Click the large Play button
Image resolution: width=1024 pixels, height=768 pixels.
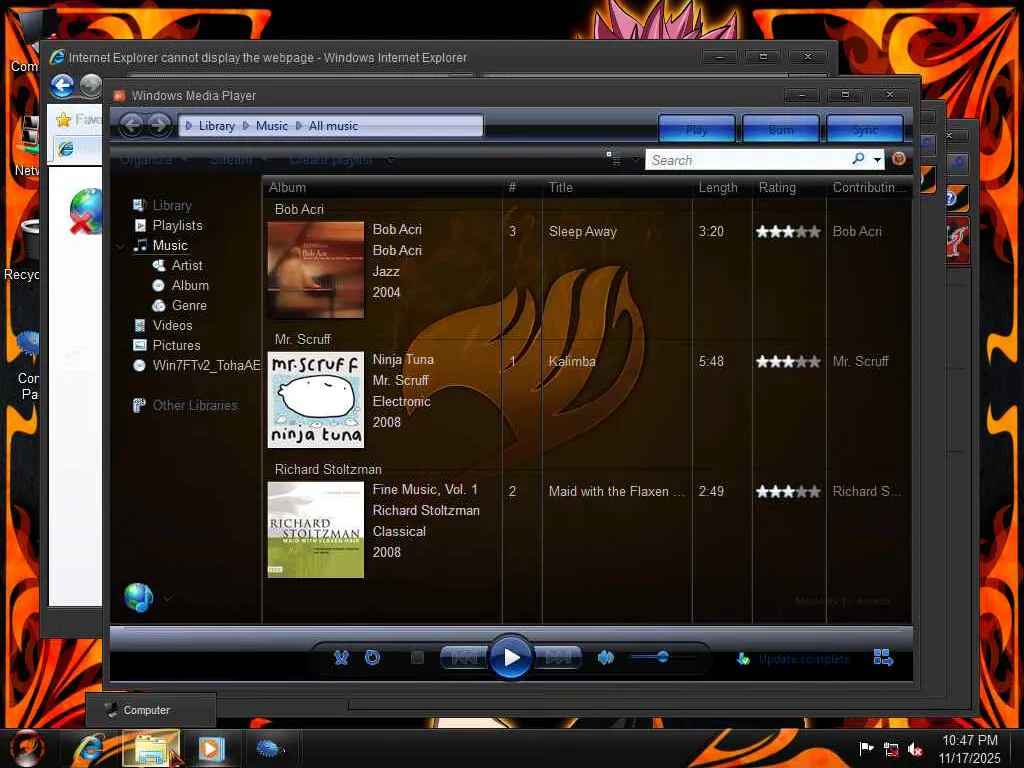[511, 658]
